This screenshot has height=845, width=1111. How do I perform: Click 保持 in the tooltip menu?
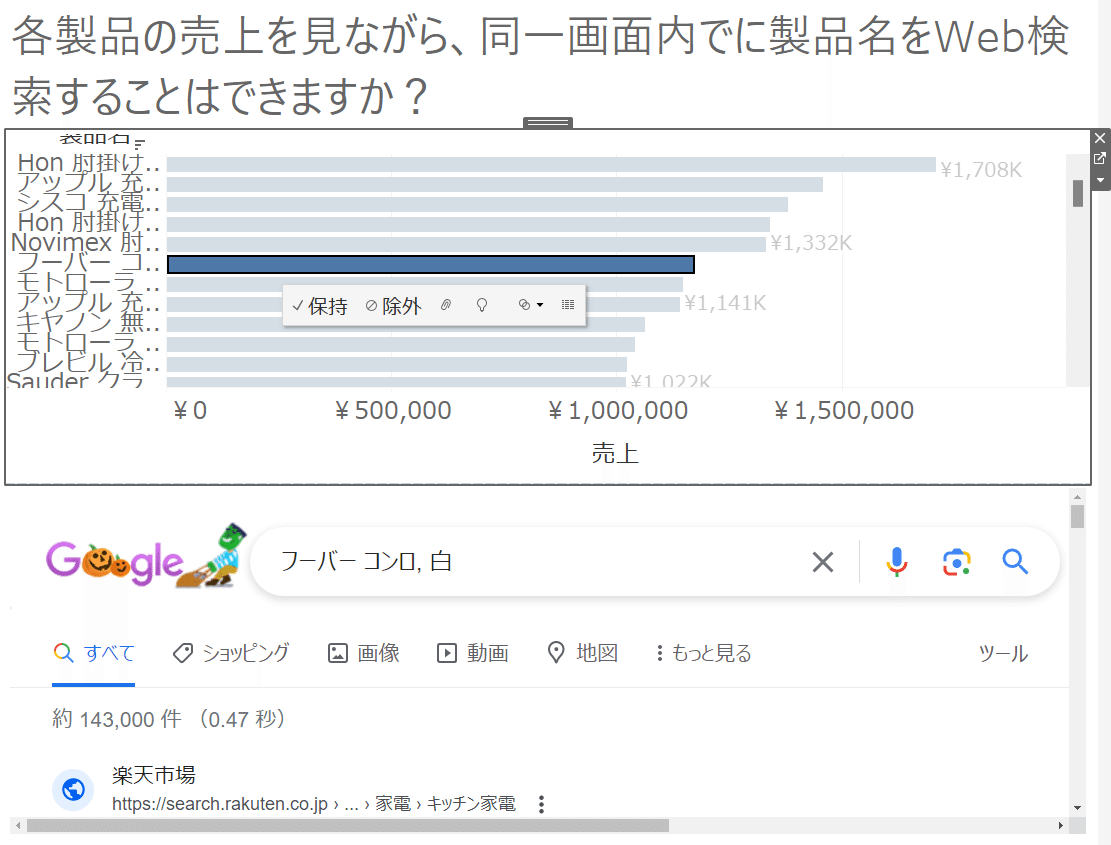tap(320, 306)
